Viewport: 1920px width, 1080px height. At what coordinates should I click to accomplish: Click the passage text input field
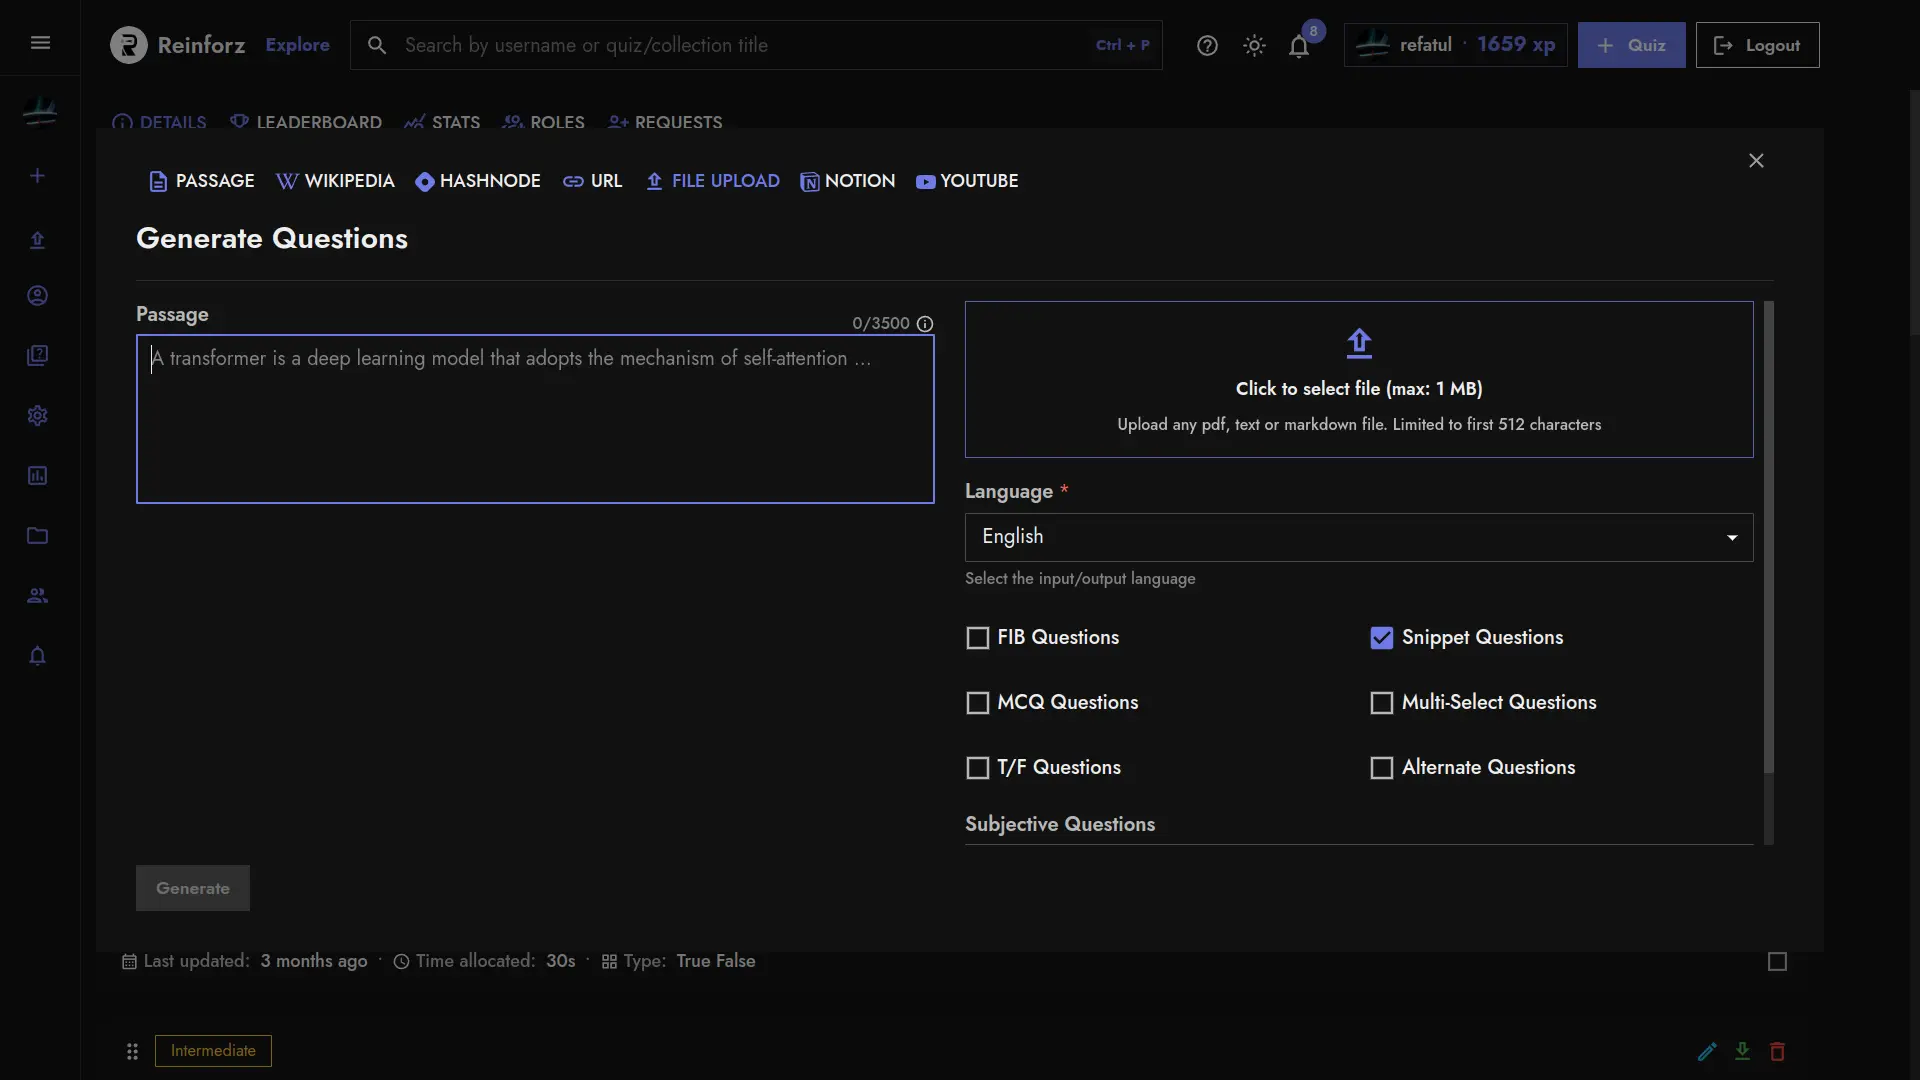click(535, 417)
